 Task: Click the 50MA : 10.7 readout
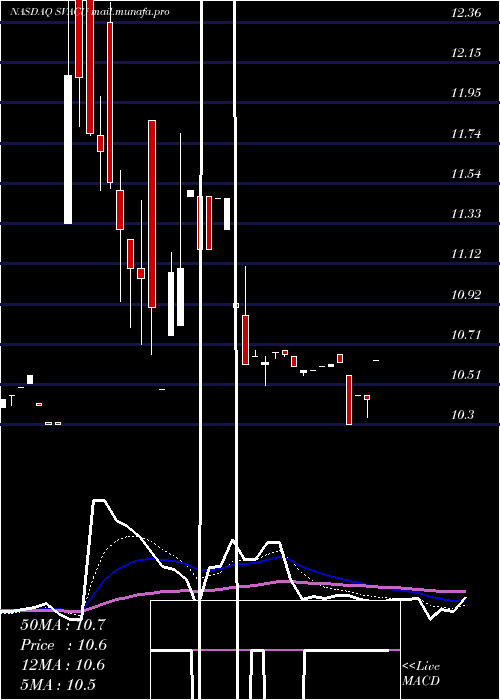[63, 625]
